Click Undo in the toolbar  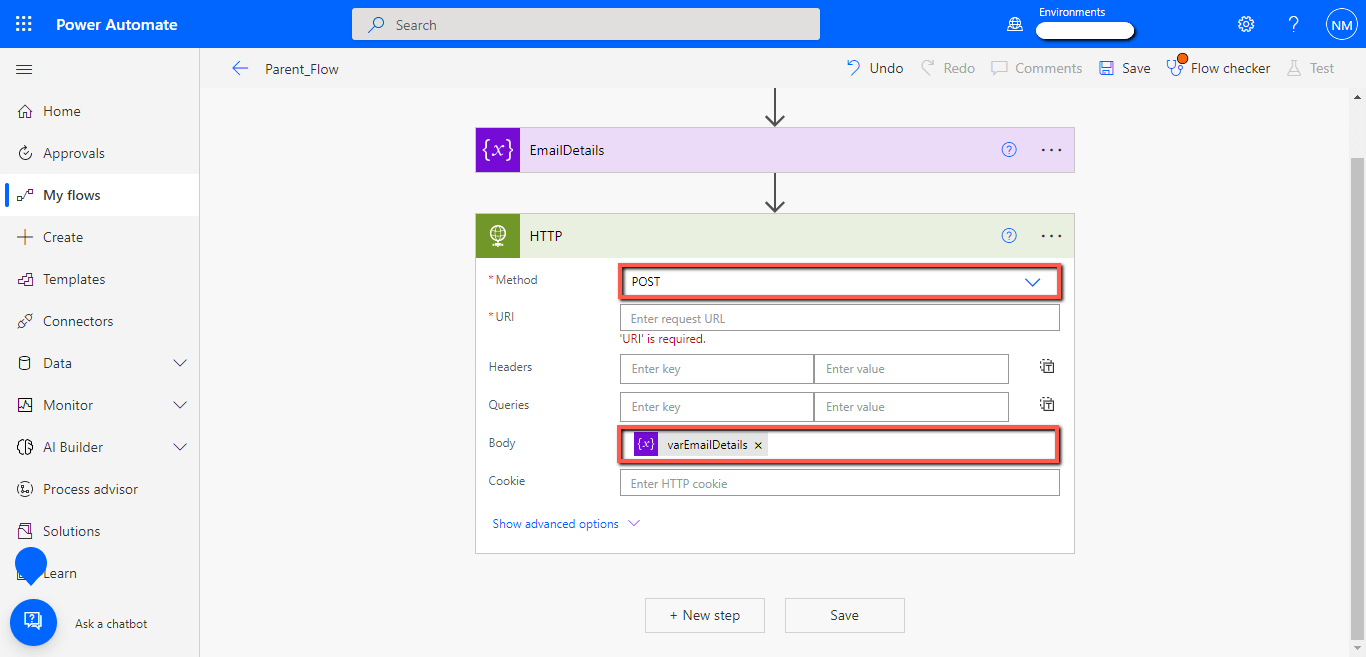pos(875,68)
